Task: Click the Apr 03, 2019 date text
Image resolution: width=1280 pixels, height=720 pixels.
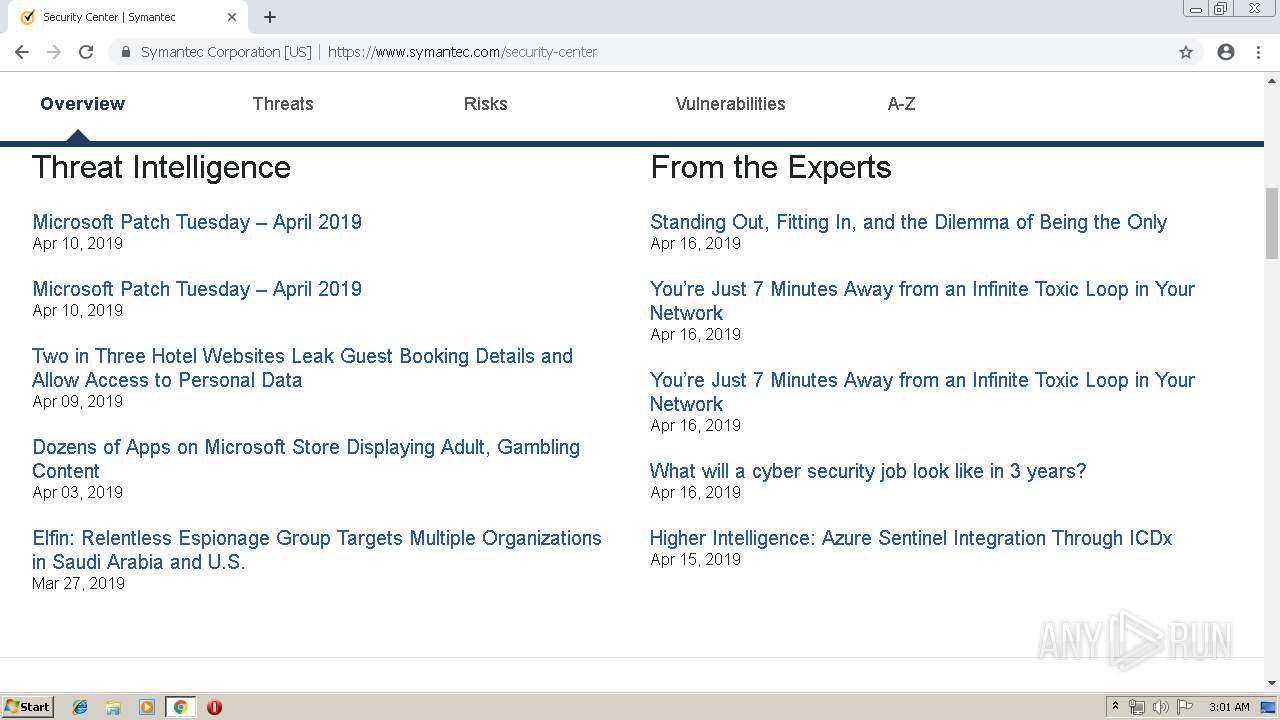Action: [x=78, y=493]
